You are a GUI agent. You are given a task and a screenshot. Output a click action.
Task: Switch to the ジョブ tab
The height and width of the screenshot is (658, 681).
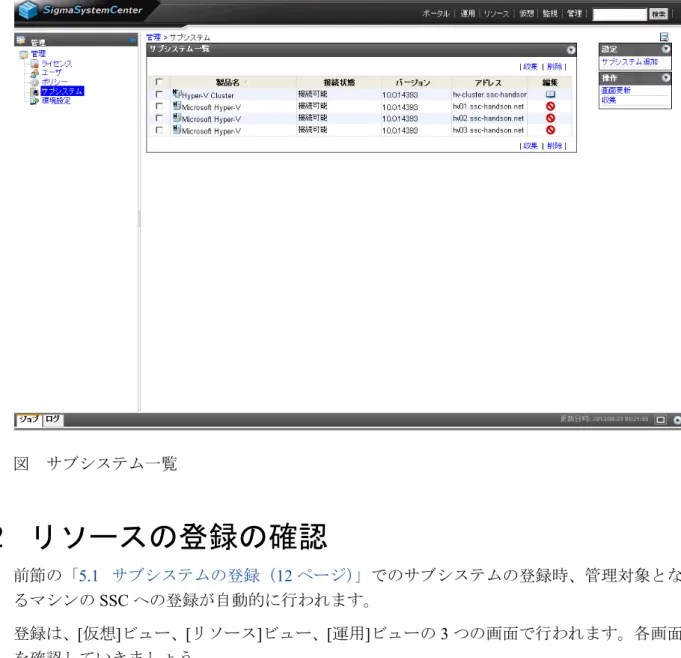point(29,420)
